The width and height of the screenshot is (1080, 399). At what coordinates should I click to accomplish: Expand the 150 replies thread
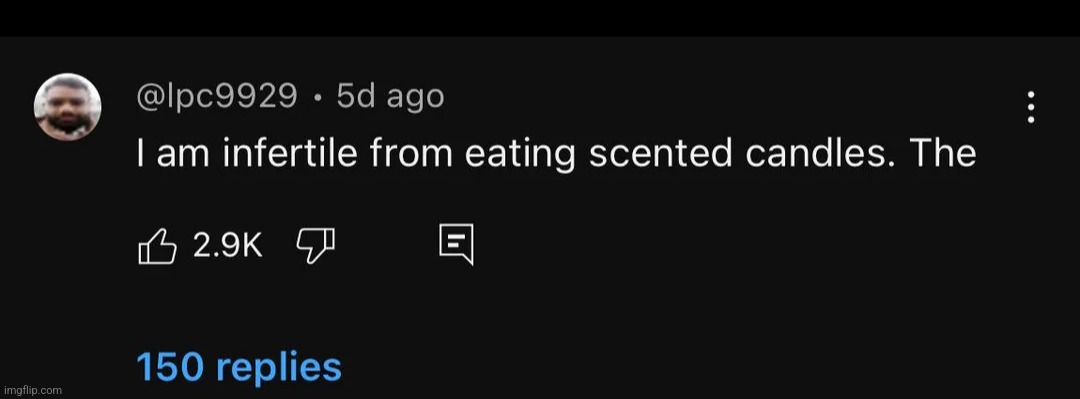(x=239, y=367)
